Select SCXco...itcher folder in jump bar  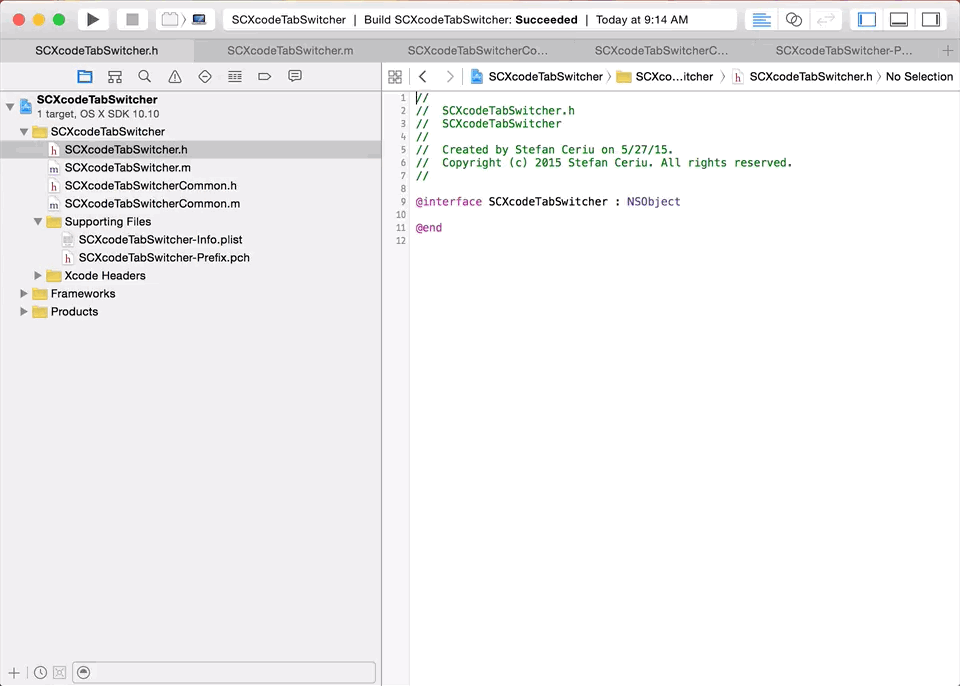point(665,77)
